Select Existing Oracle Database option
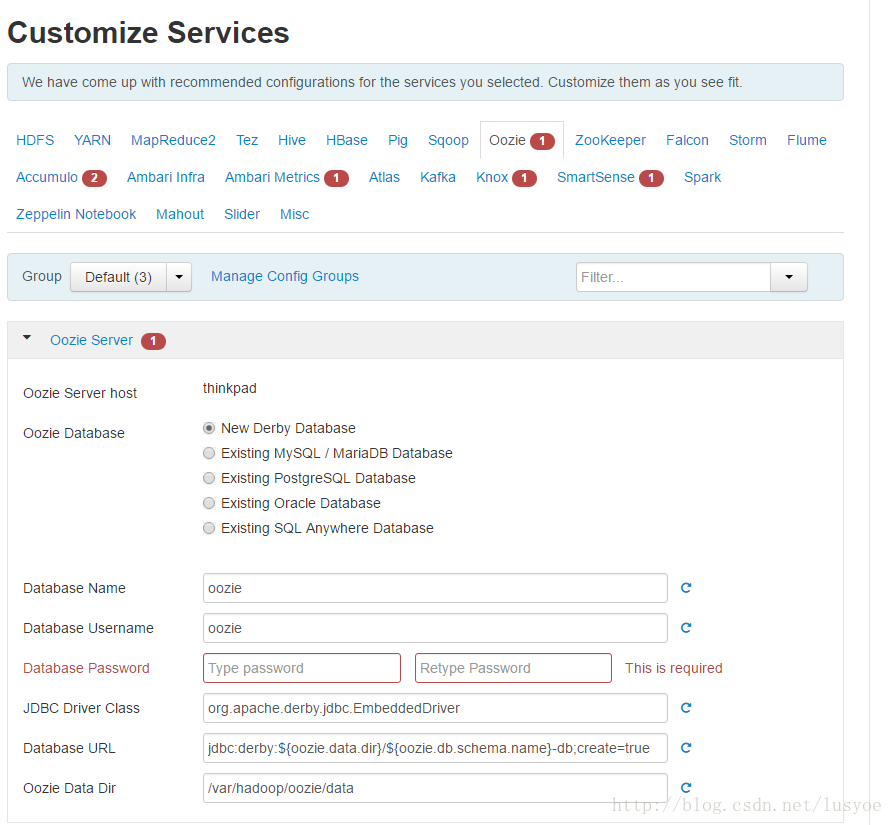 coord(209,503)
